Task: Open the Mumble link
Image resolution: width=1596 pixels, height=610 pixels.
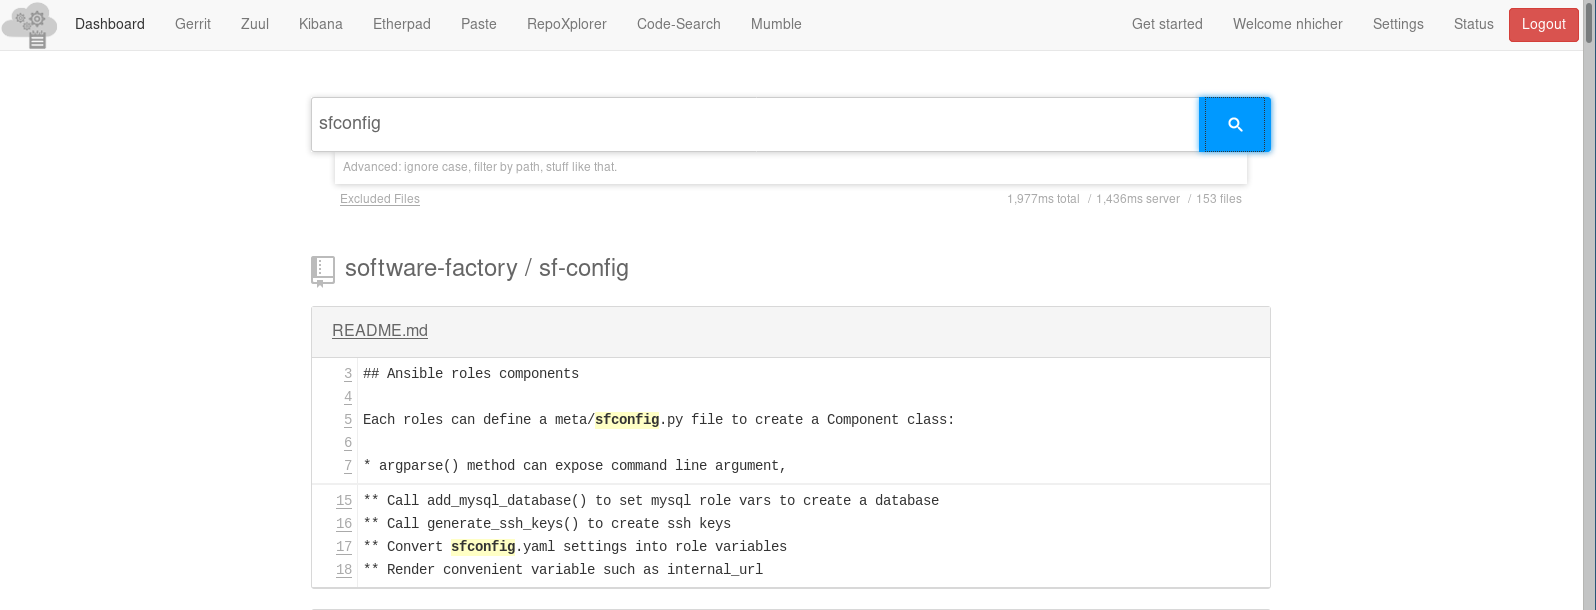Action: [776, 24]
